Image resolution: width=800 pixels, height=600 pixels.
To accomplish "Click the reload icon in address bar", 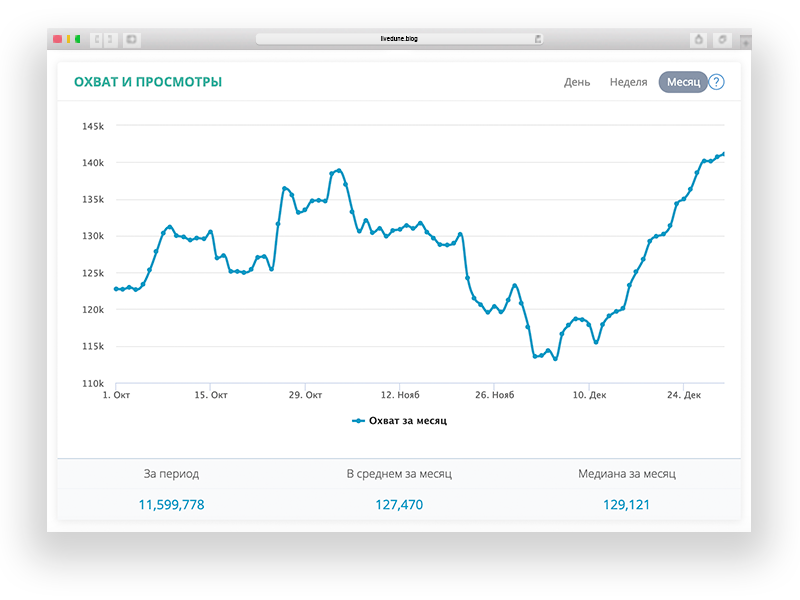I will 538,39.
